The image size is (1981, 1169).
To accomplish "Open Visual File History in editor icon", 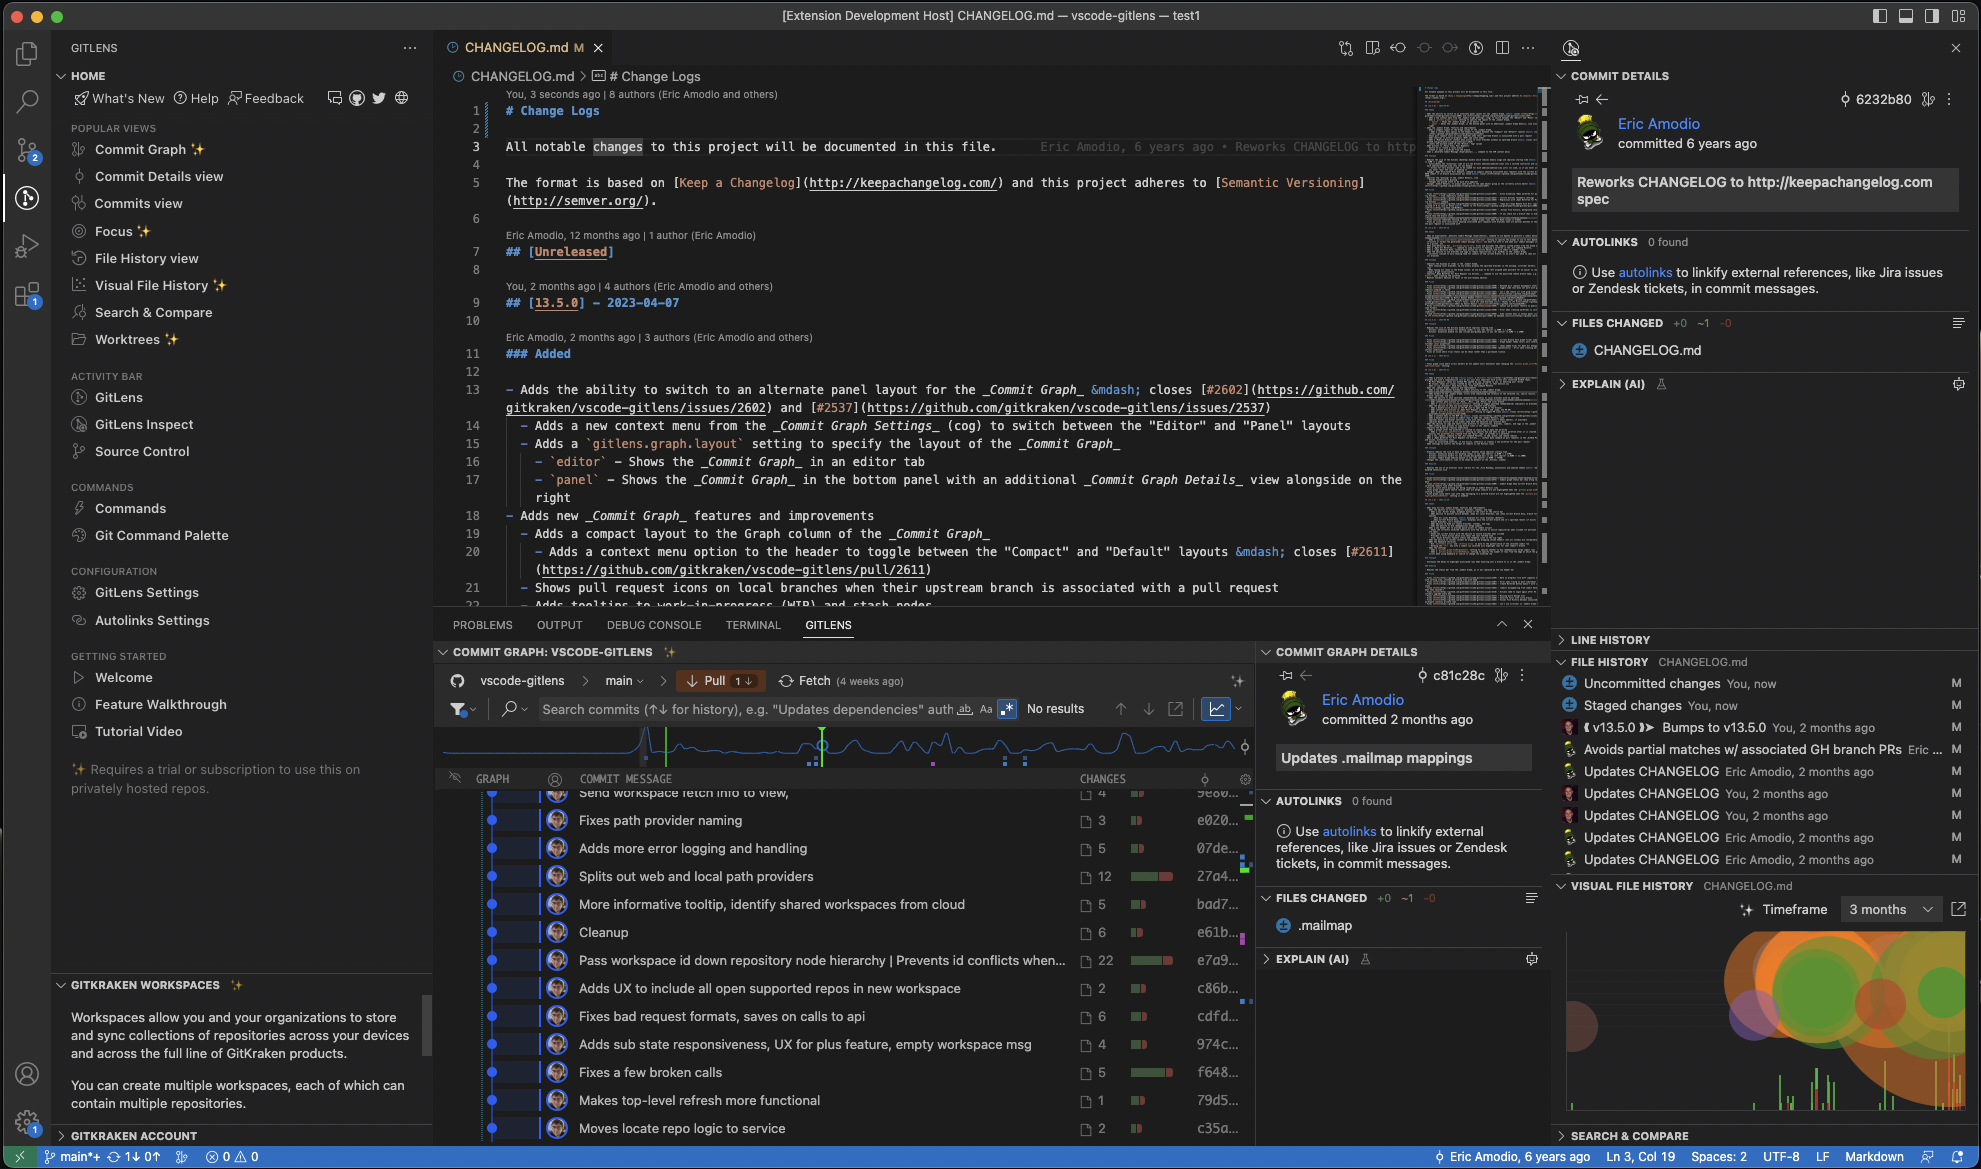I will pos(1958,909).
